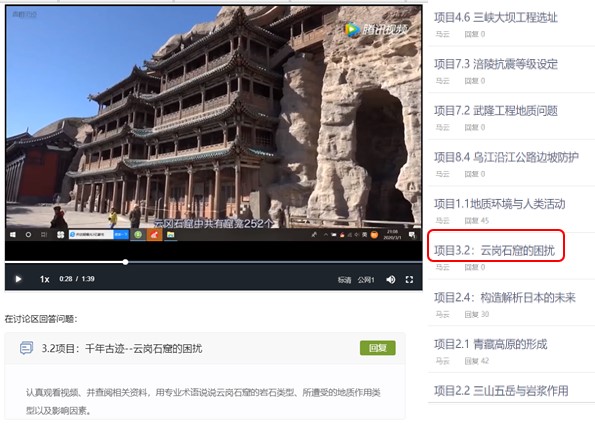Viewport: 595px width, 424px height.
Task: Open the 1x playback speed selector
Action: (44, 279)
